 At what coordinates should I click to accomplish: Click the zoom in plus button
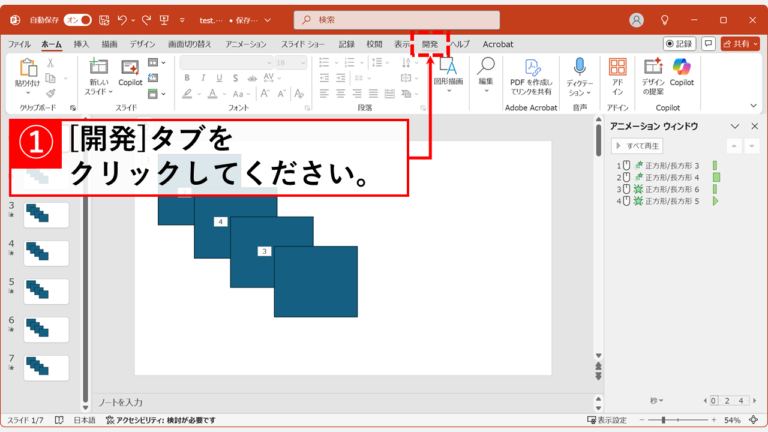[714, 420]
